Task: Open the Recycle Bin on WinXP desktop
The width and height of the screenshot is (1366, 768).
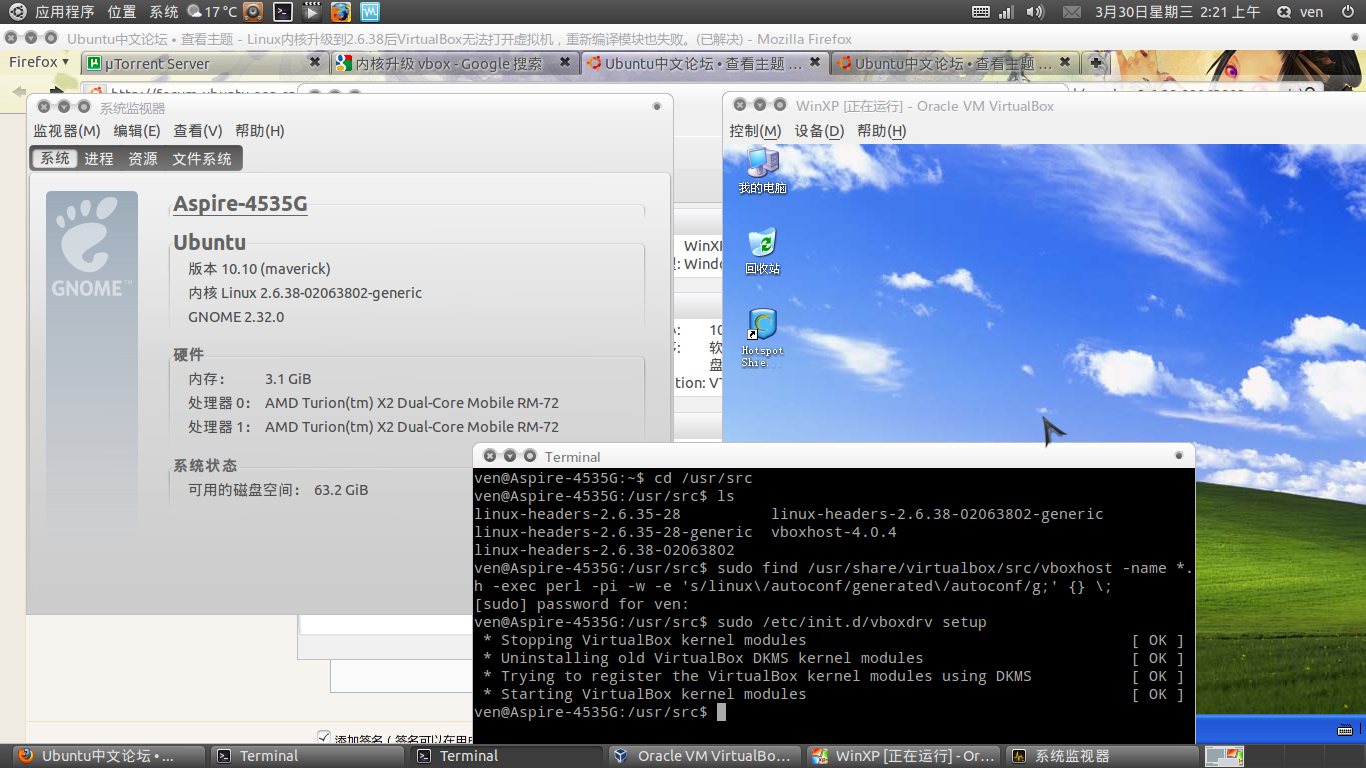Action: [x=762, y=251]
